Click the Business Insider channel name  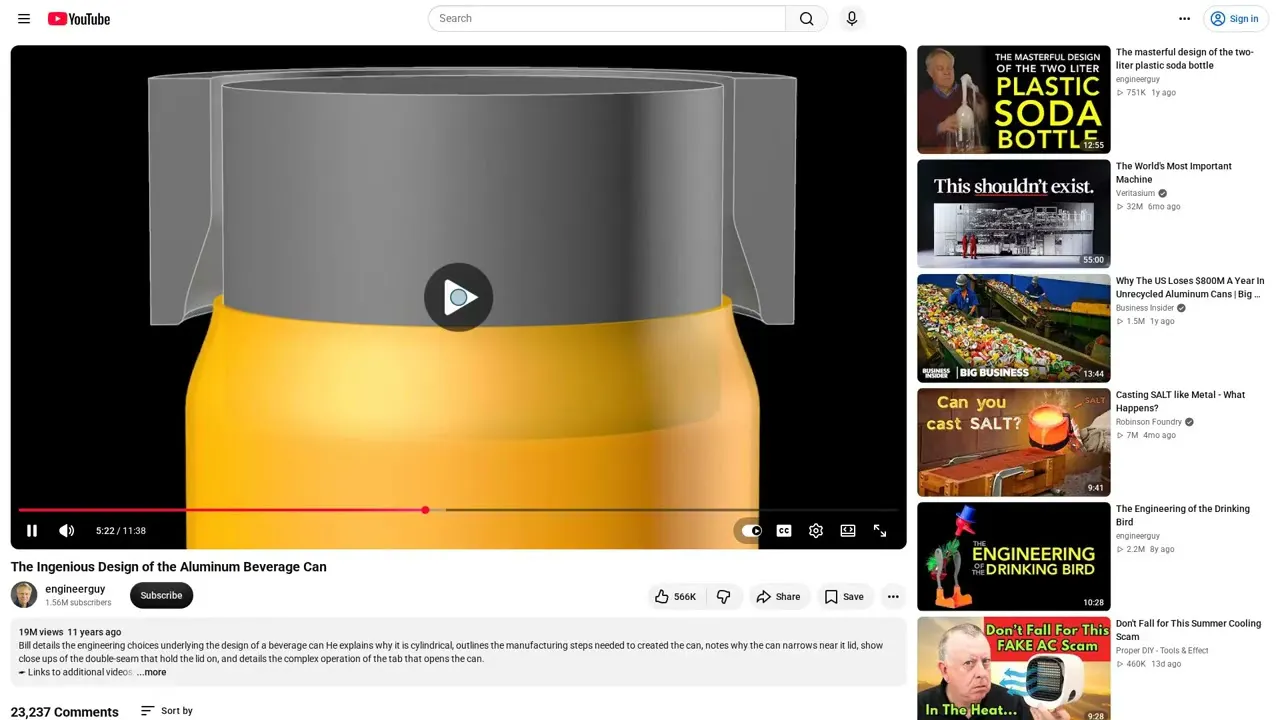coord(1145,308)
